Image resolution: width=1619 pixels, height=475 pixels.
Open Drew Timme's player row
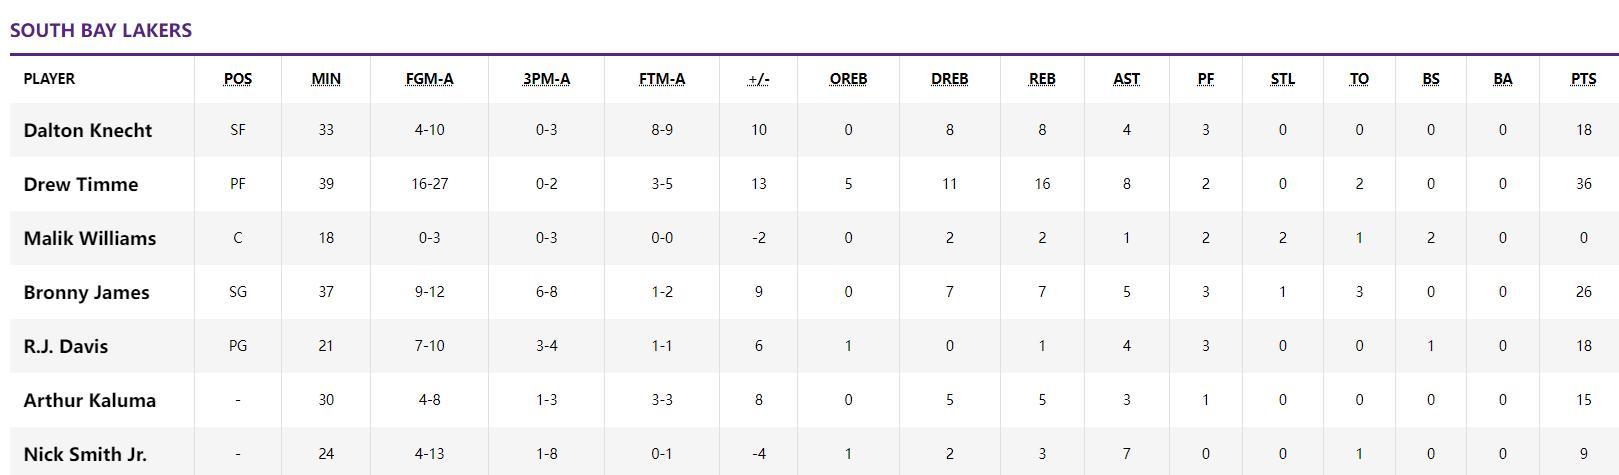81,184
